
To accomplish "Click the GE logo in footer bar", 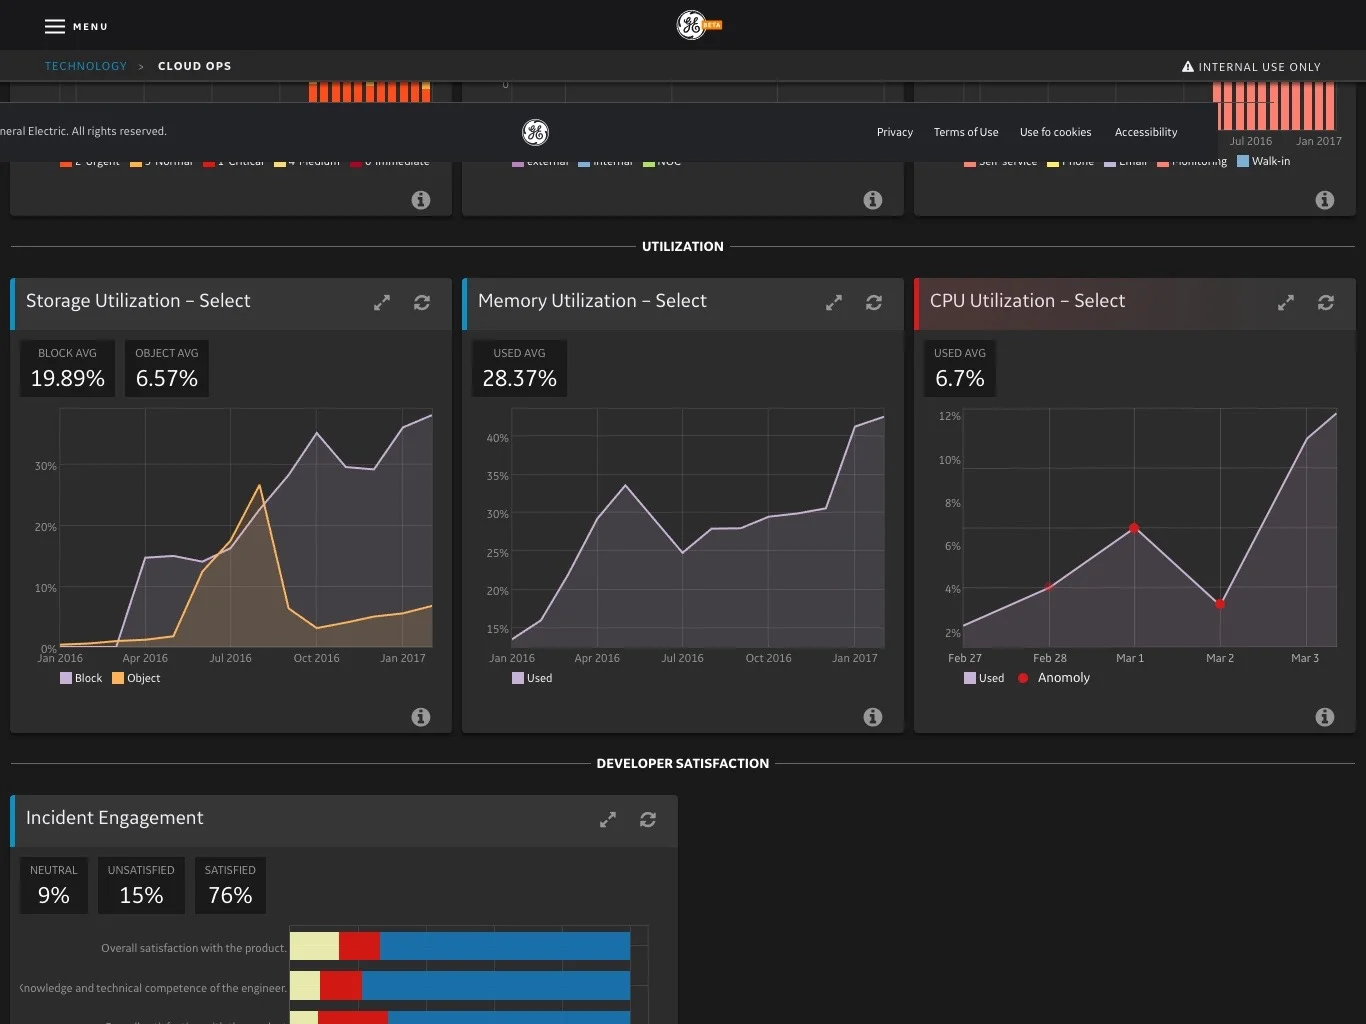I will coord(535,132).
